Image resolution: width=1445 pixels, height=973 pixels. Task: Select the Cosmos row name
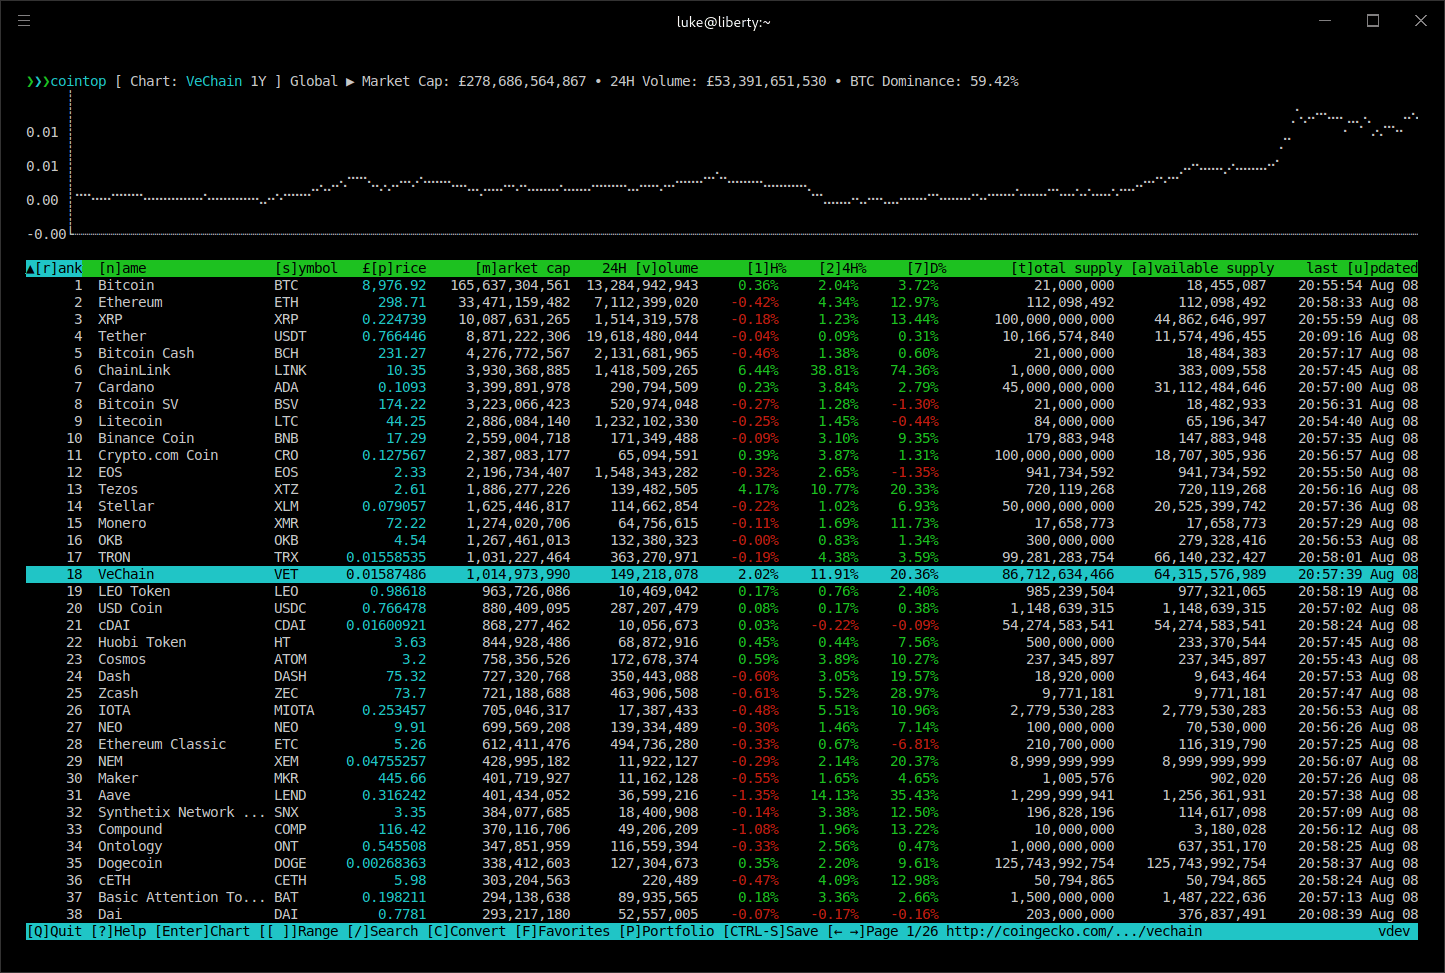coord(122,659)
